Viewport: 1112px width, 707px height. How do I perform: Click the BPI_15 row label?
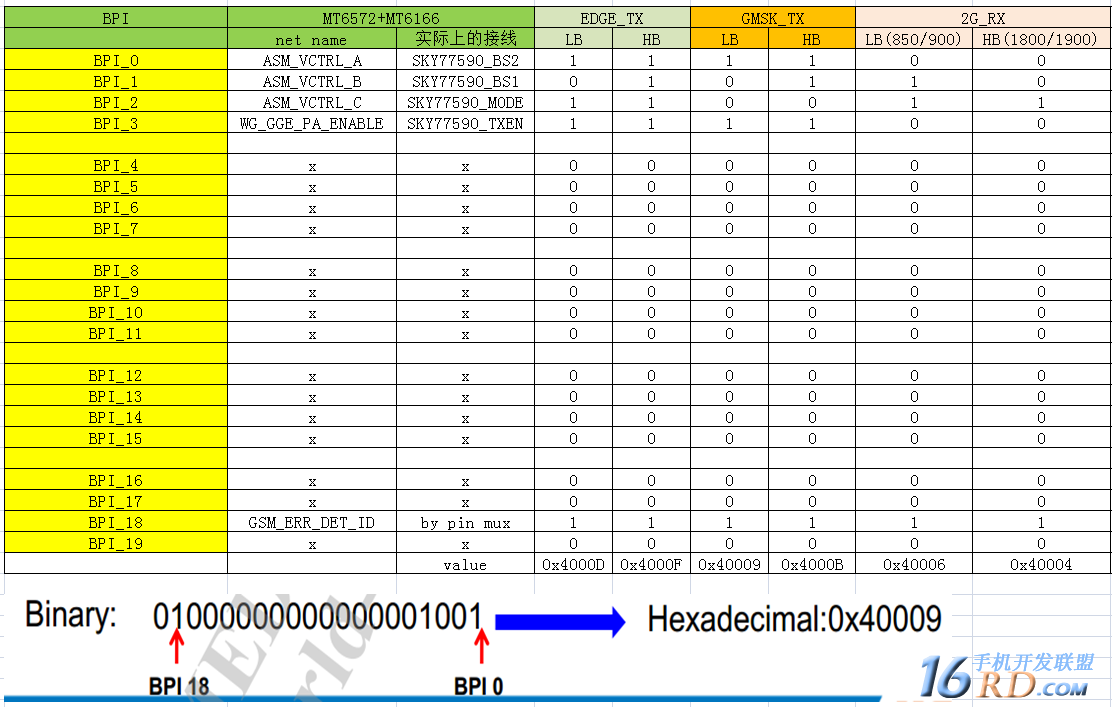[116, 438]
